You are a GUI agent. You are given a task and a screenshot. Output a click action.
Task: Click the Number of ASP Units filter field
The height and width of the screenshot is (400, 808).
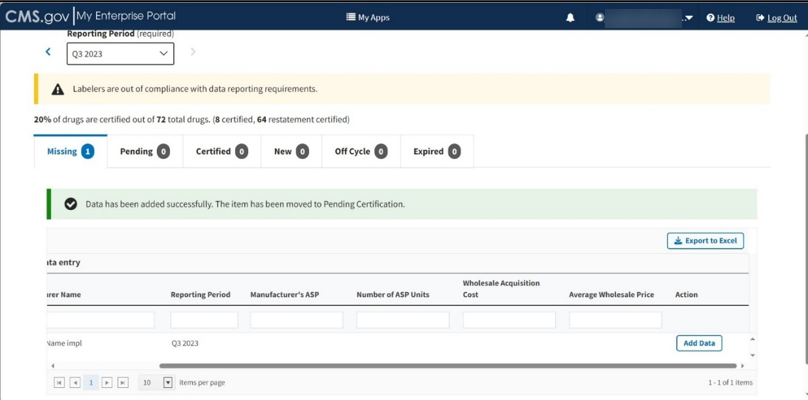point(402,320)
